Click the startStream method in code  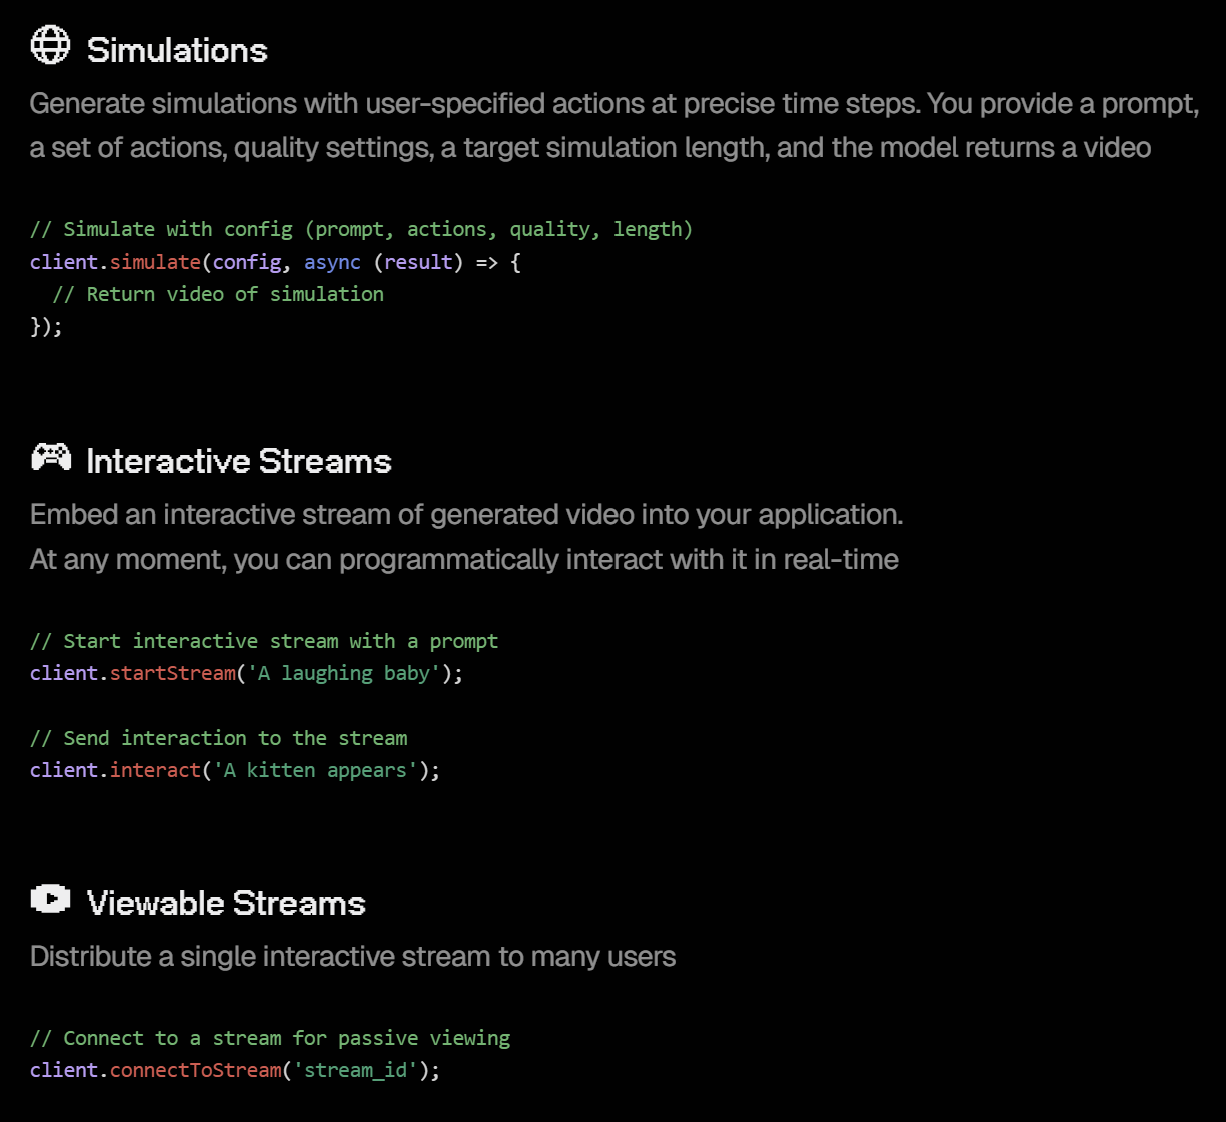(x=173, y=673)
